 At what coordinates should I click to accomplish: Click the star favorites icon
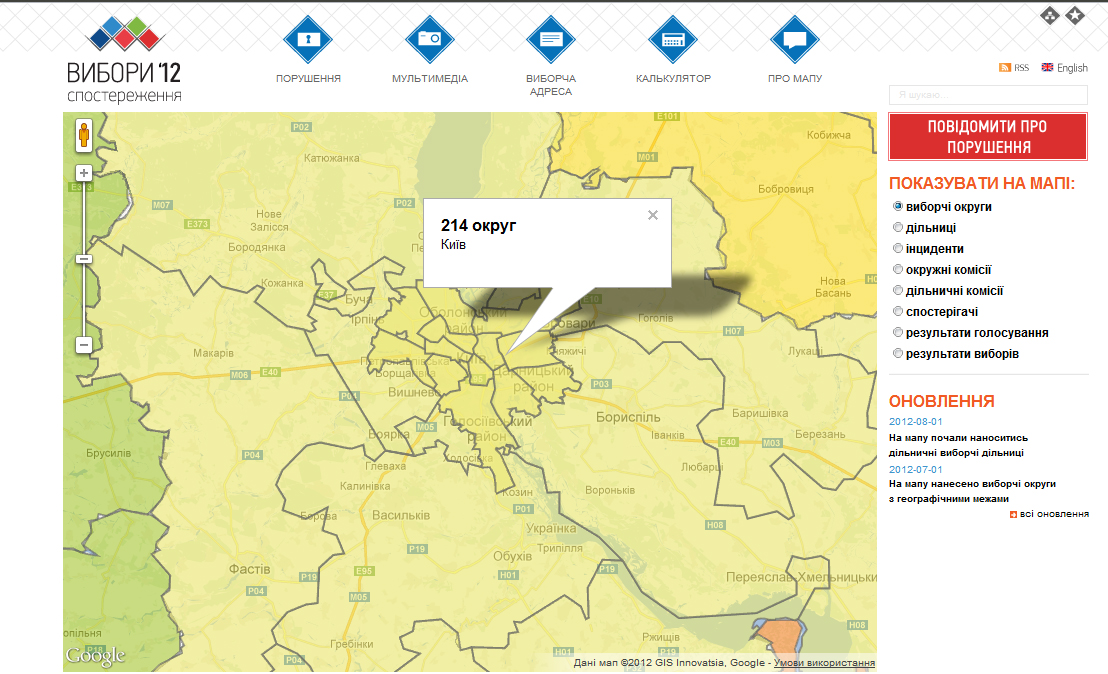1075,15
